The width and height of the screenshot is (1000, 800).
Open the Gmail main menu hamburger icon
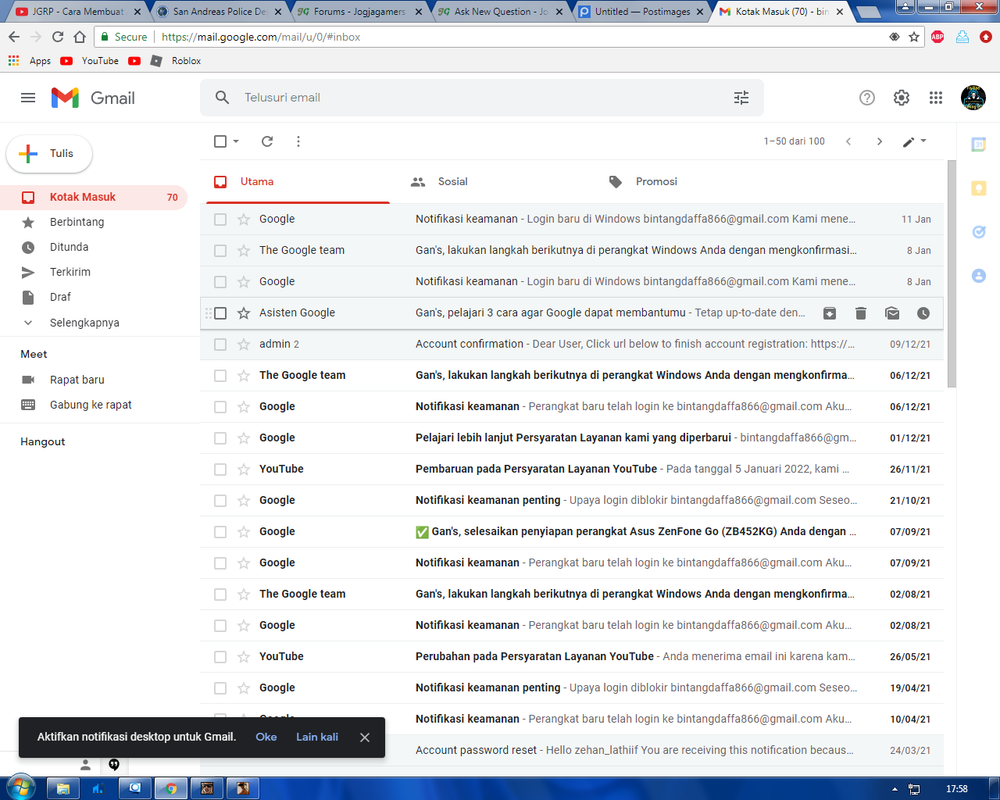click(x=28, y=98)
